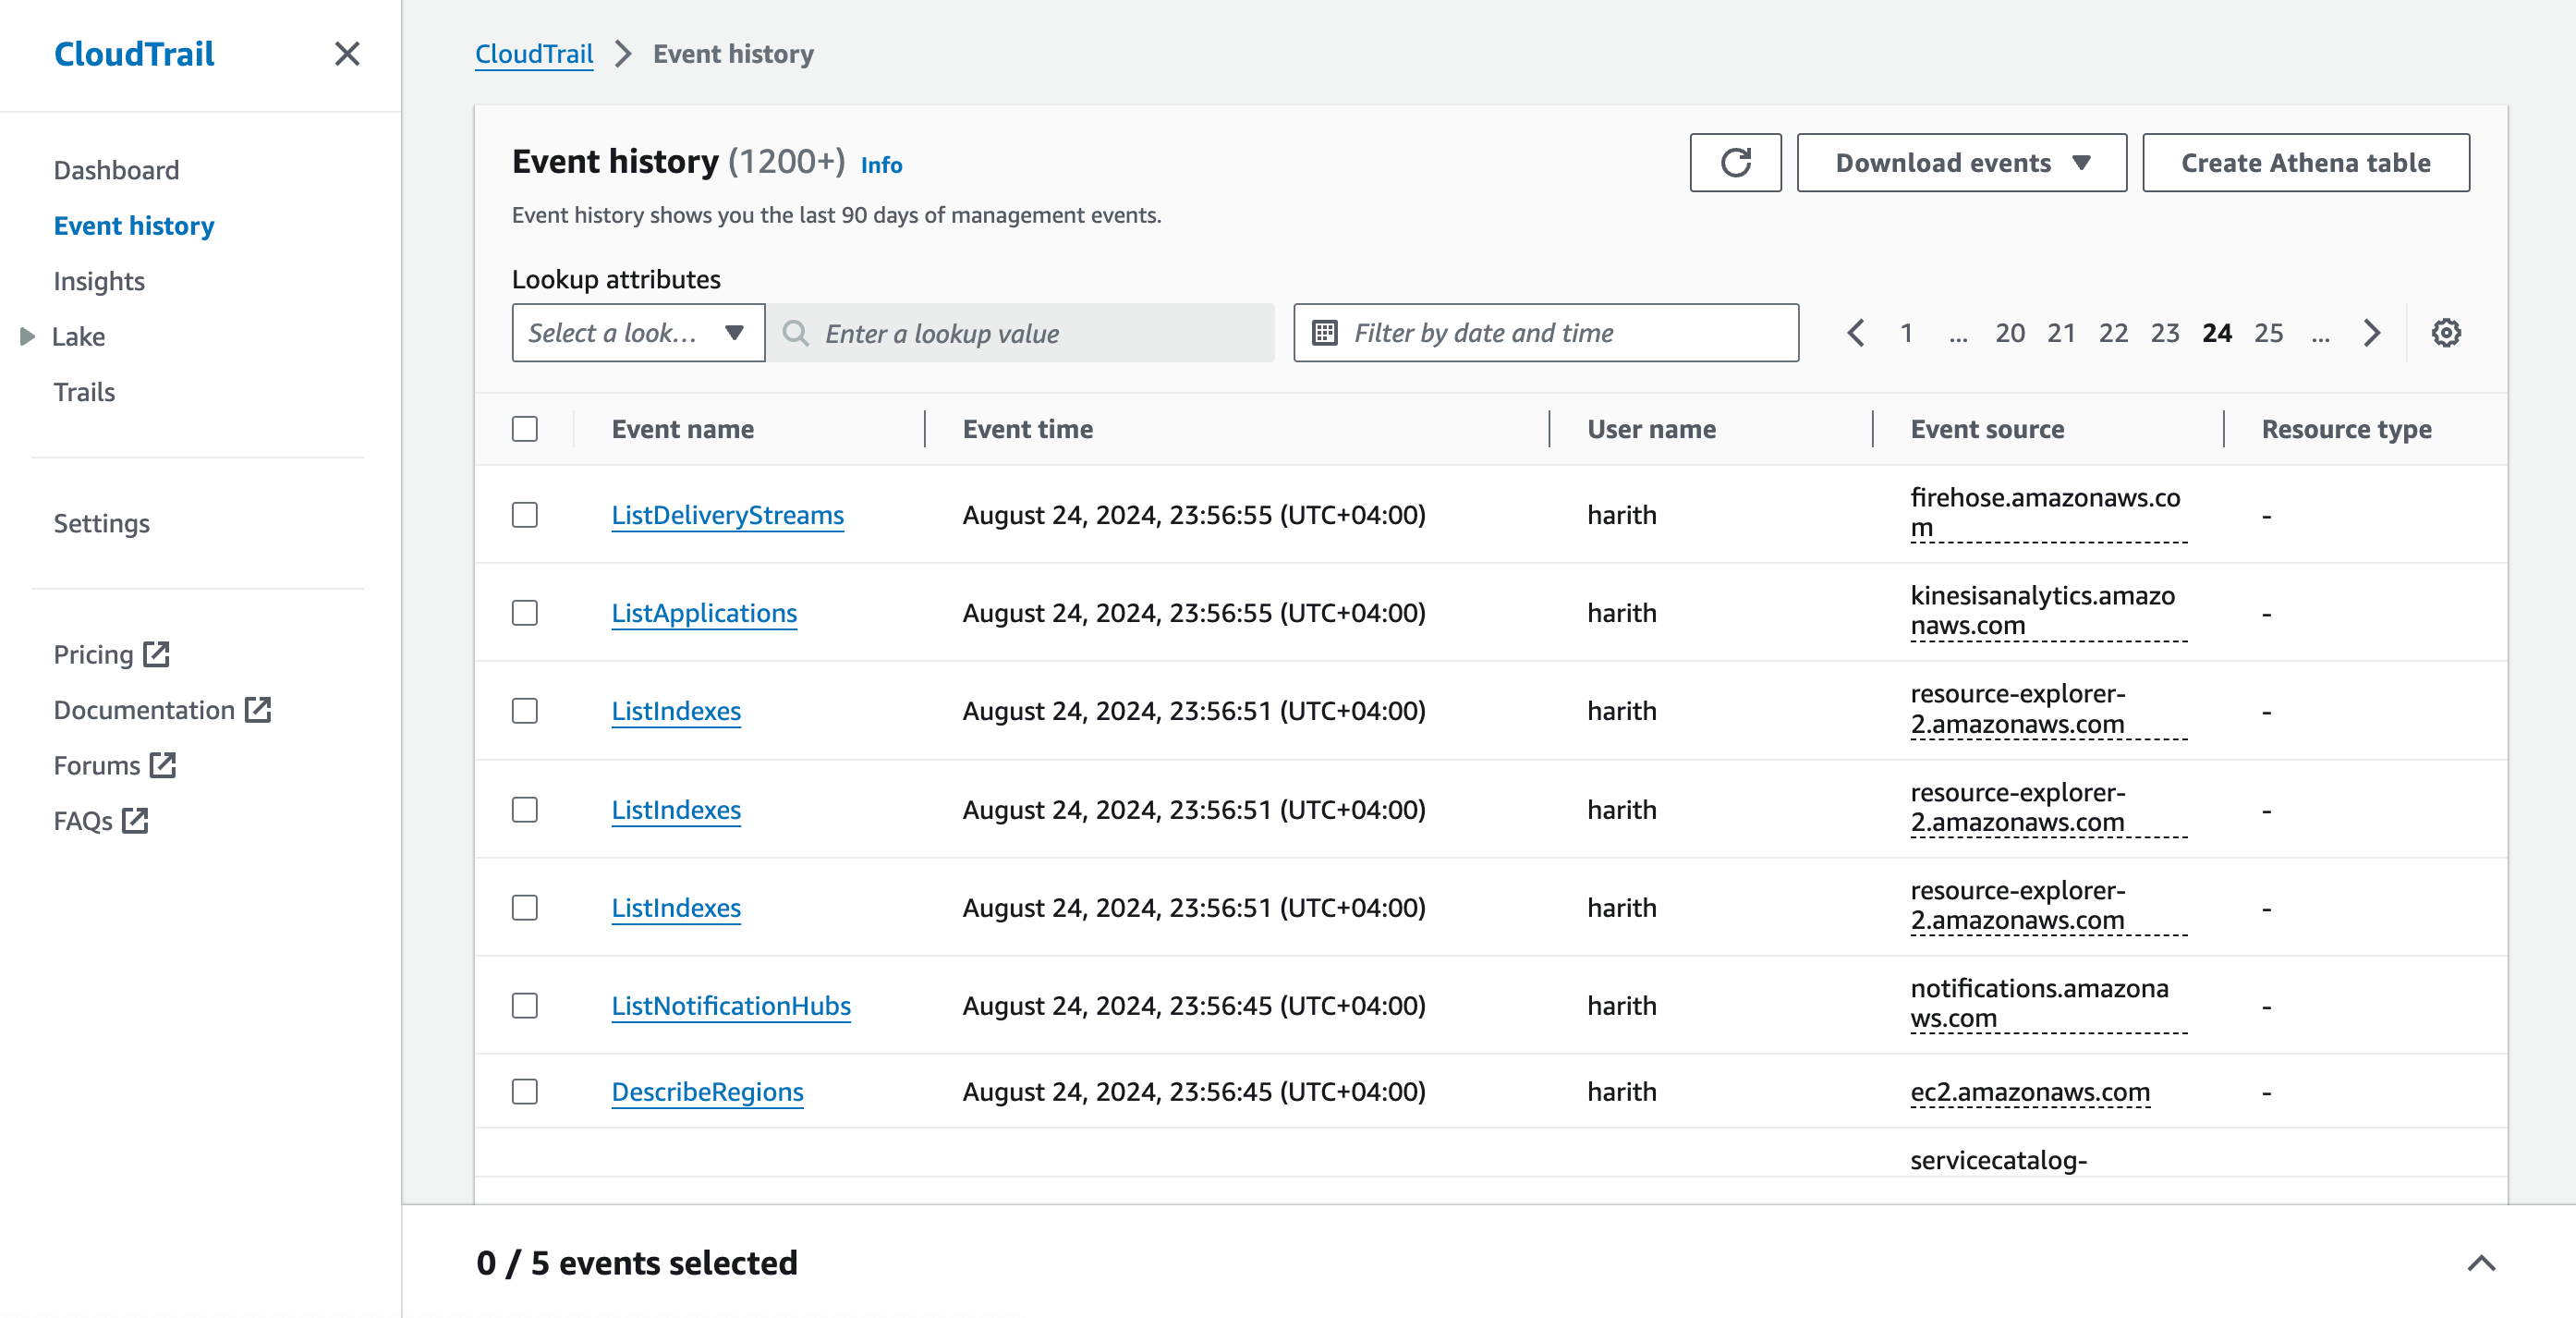Check the ListApplications event row
Viewport: 2576px width, 1318px height.
pos(525,613)
